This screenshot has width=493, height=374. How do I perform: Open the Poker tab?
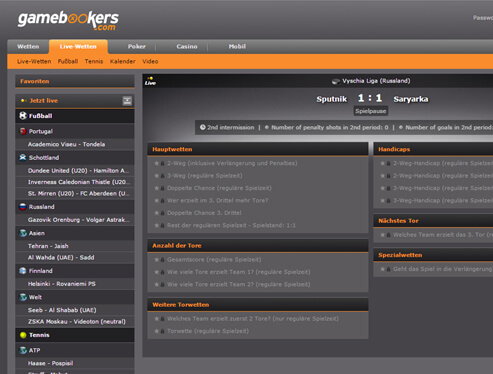(137, 47)
